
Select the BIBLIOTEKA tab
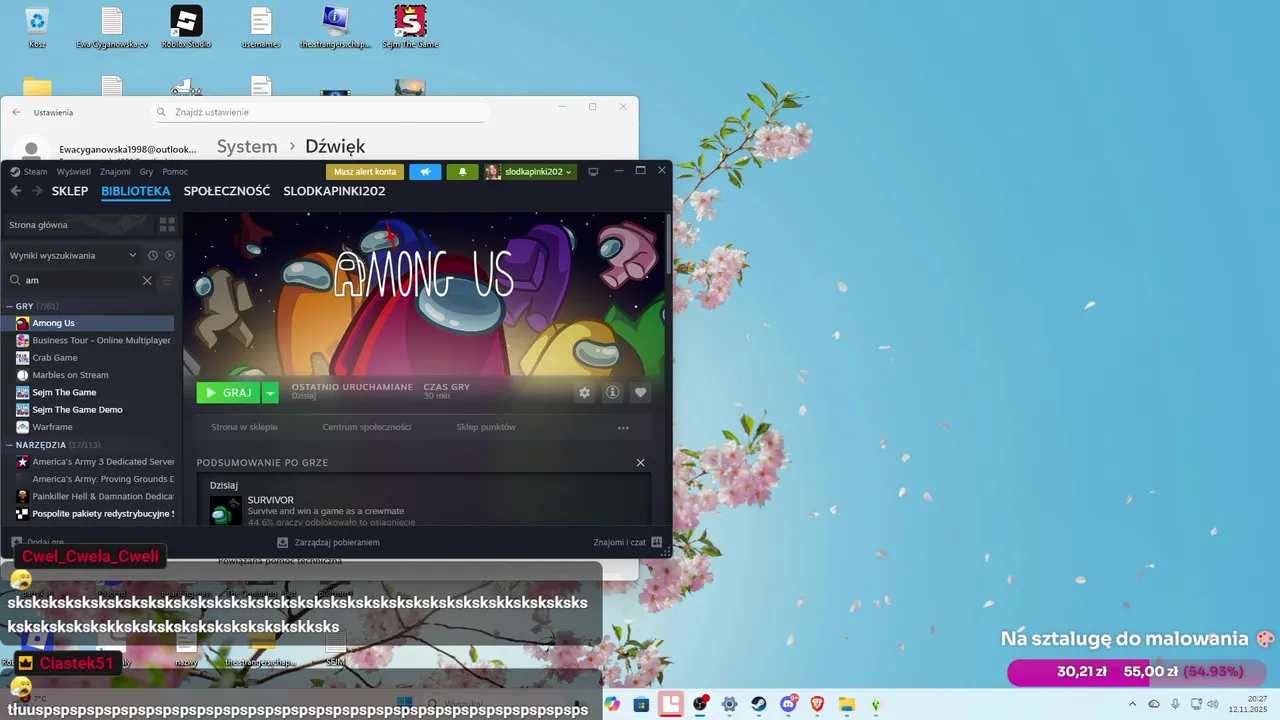(x=136, y=191)
